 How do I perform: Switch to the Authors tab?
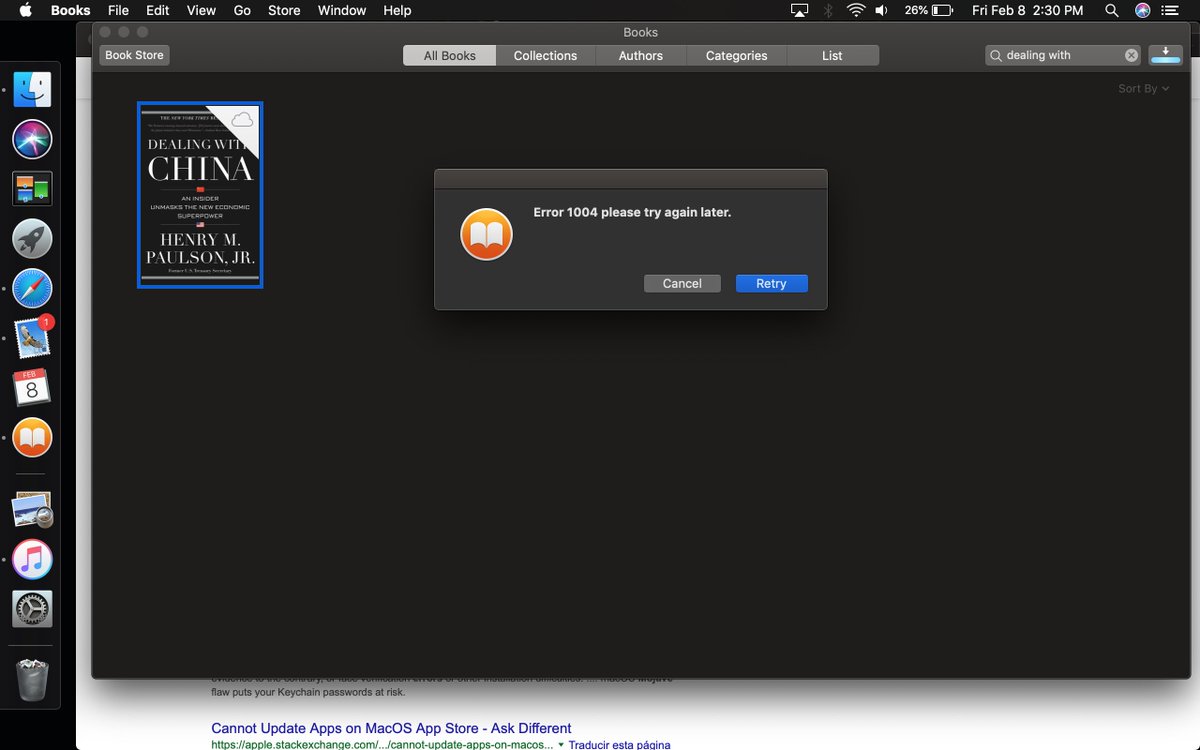(641, 56)
